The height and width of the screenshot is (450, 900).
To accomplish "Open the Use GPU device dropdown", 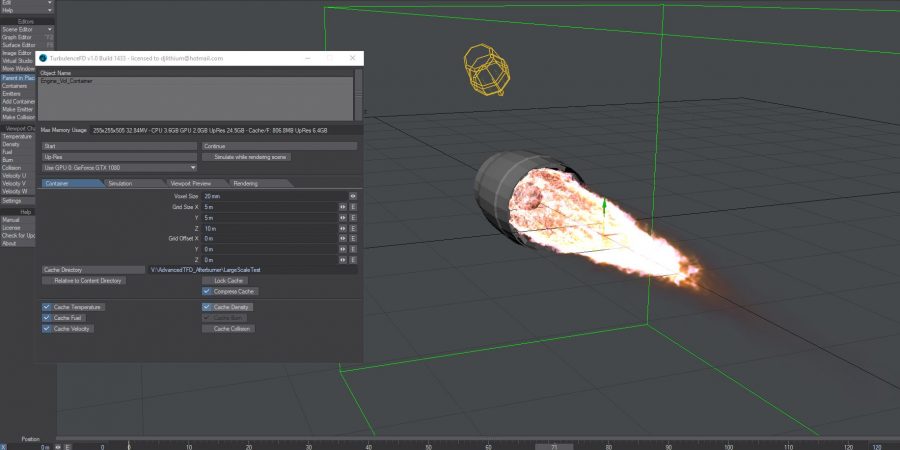I will (119, 167).
